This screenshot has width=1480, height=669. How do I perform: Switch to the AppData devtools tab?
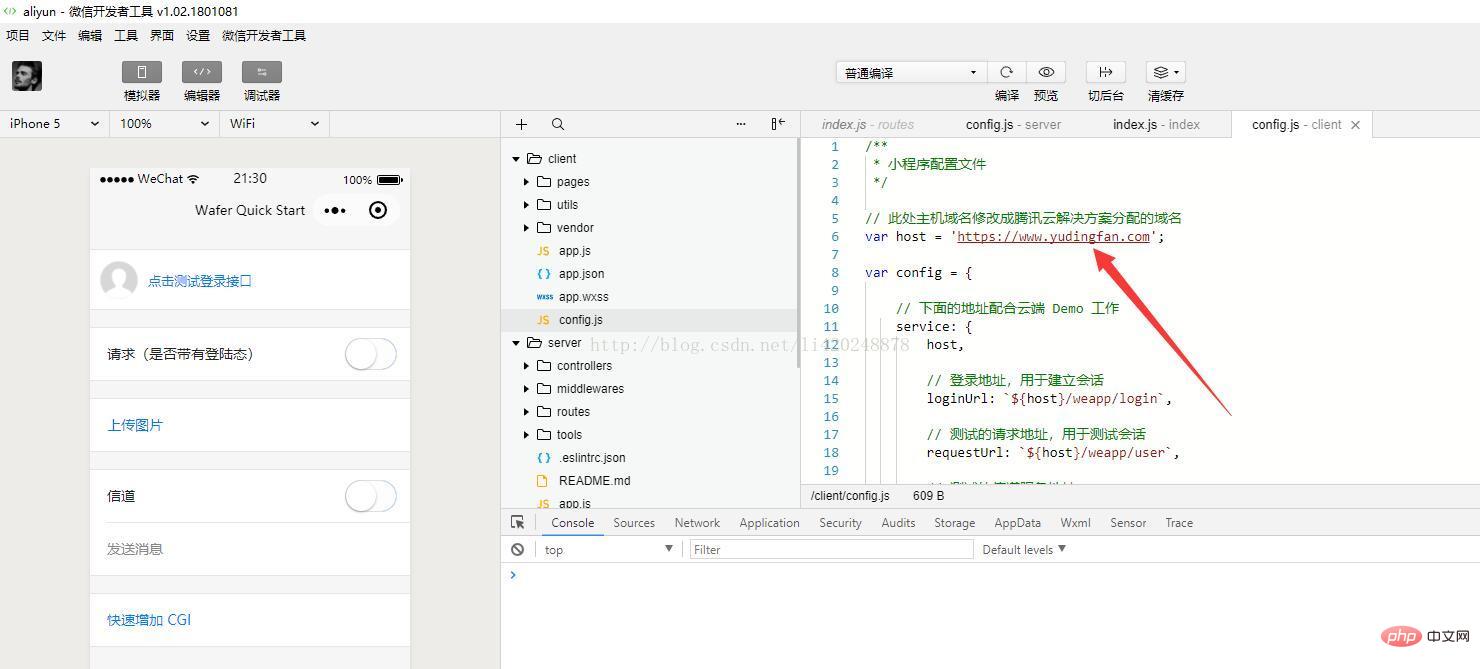(1017, 522)
